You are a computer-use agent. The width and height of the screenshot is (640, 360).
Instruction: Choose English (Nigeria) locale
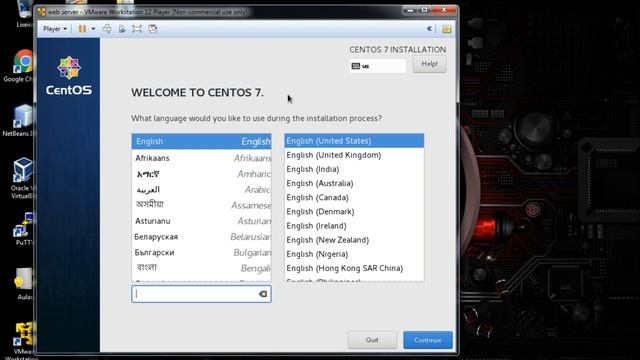click(x=354, y=254)
